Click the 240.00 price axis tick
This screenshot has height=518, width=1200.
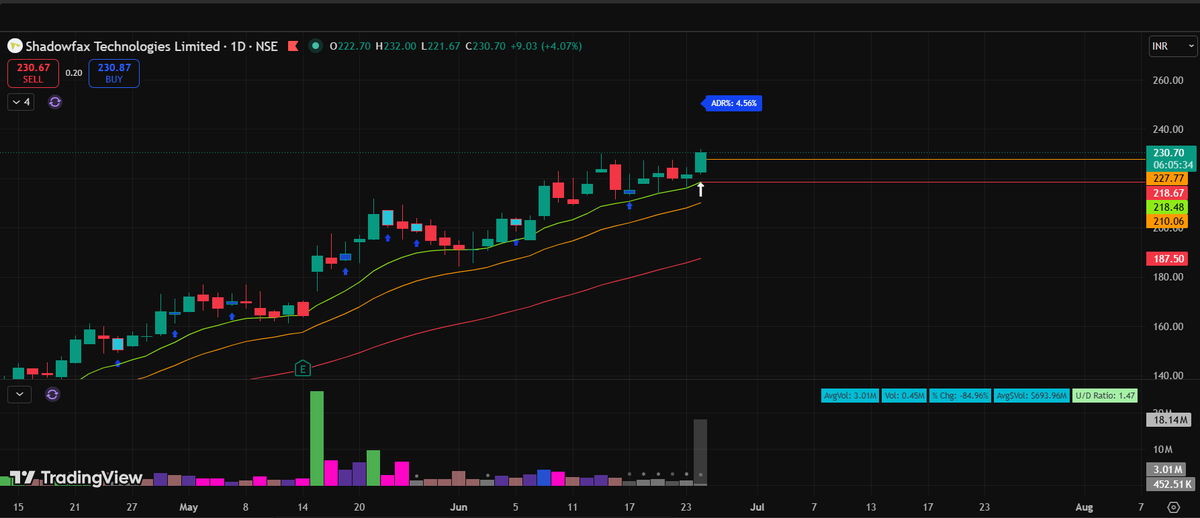(x=1168, y=130)
